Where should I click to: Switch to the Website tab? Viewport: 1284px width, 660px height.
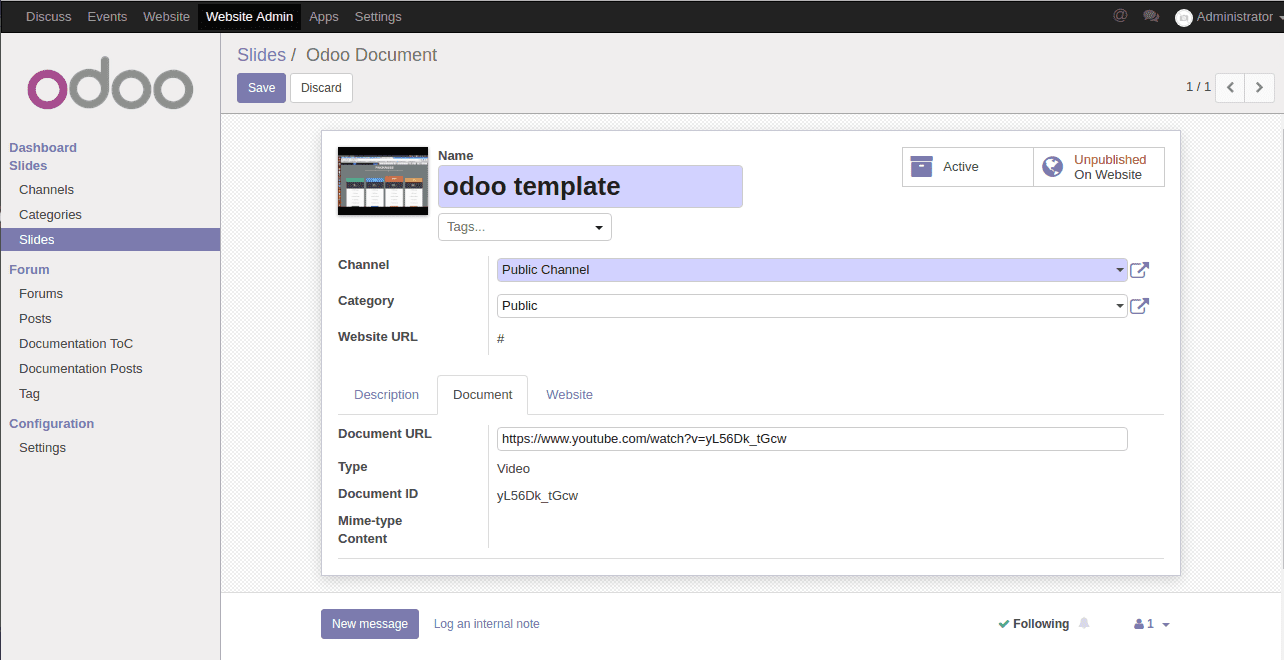click(569, 395)
